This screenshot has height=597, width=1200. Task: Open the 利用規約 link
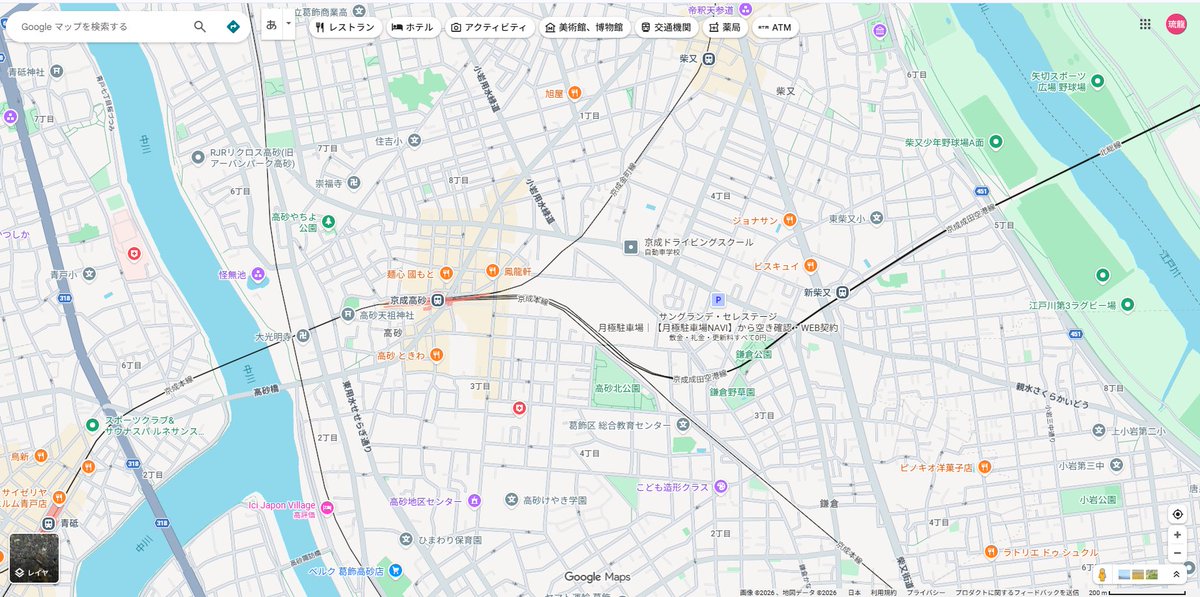point(883,592)
